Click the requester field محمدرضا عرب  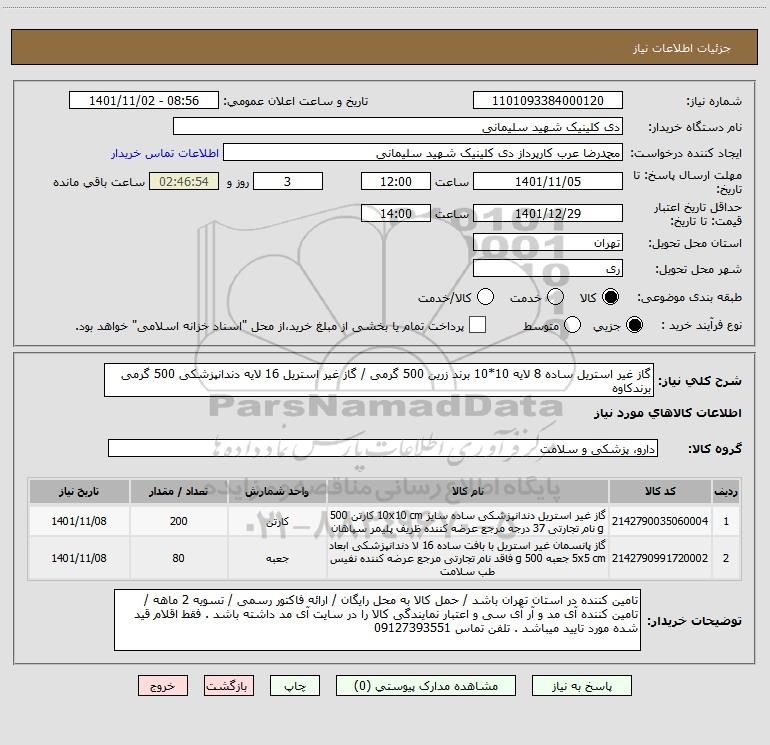423,153
